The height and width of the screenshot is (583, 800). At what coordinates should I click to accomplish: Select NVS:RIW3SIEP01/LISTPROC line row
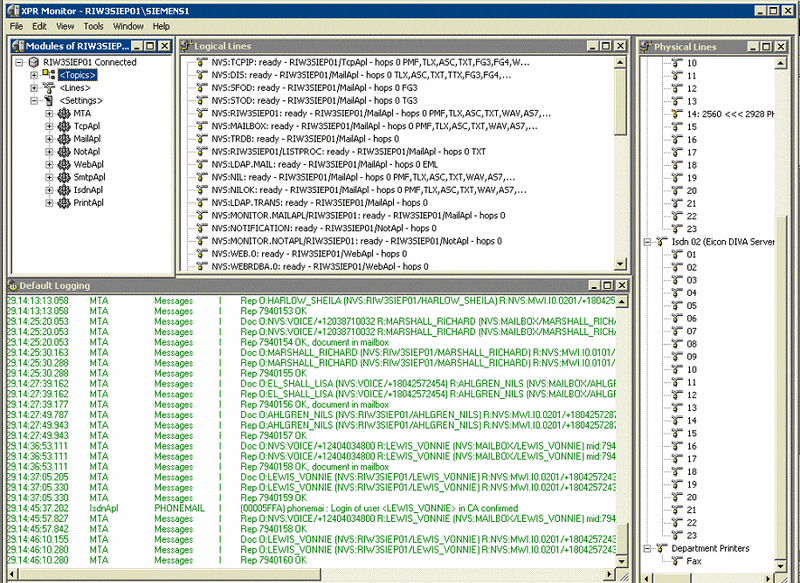(x=348, y=151)
